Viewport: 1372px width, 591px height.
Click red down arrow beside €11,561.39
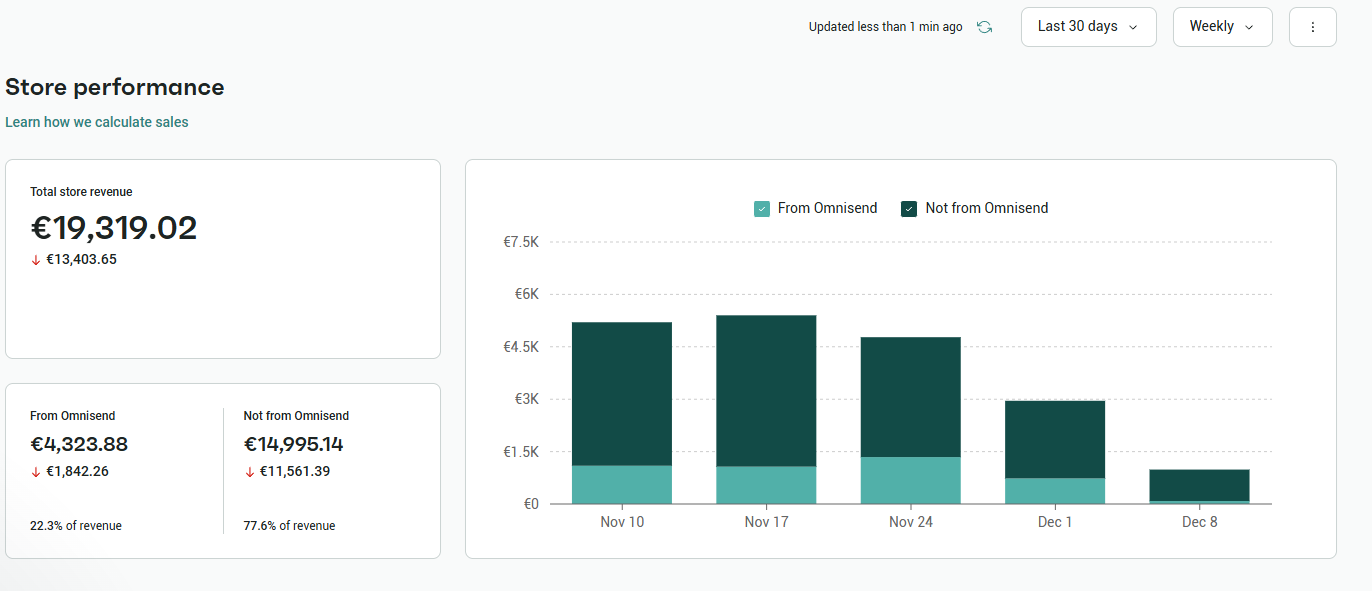(x=250, y=472)
